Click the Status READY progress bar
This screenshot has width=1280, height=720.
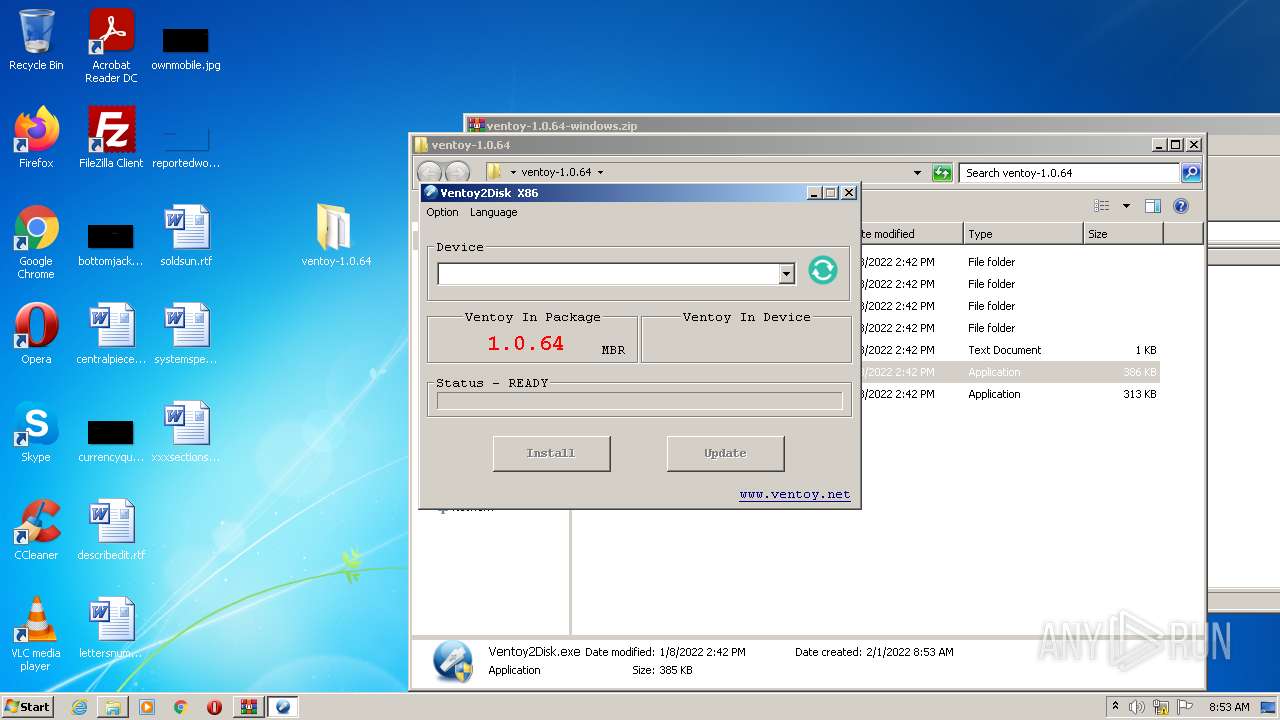point(639,401)
